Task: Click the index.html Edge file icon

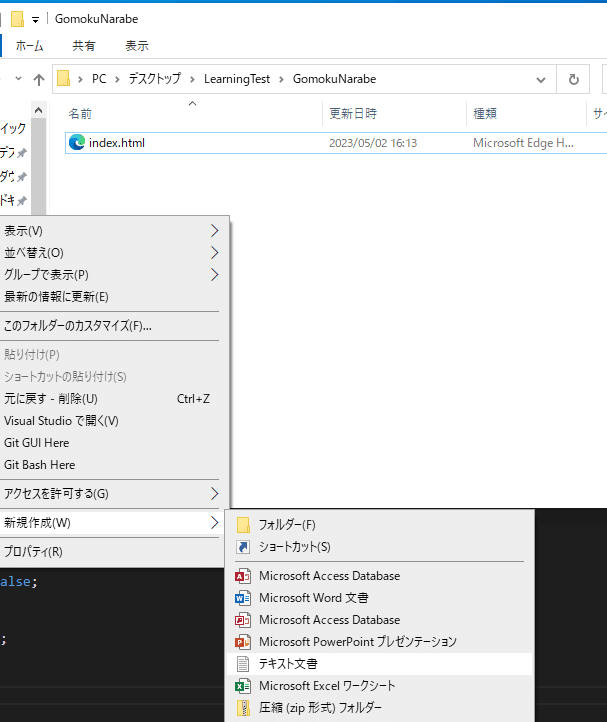Action: click(77, 142)
